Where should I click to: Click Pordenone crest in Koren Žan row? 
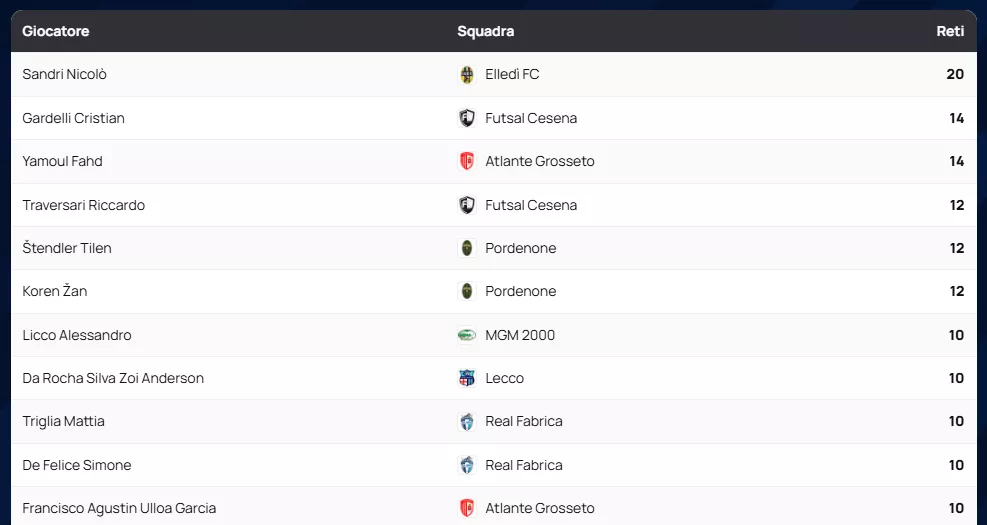[x=466, y=291]
